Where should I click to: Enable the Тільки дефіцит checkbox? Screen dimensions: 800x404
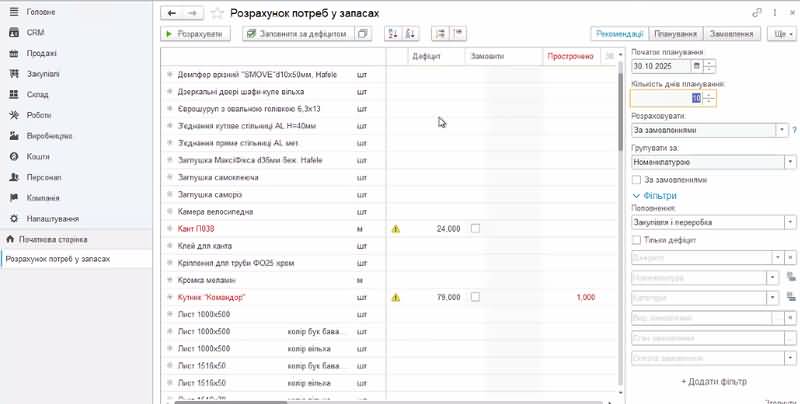click(x=637, y=240)
